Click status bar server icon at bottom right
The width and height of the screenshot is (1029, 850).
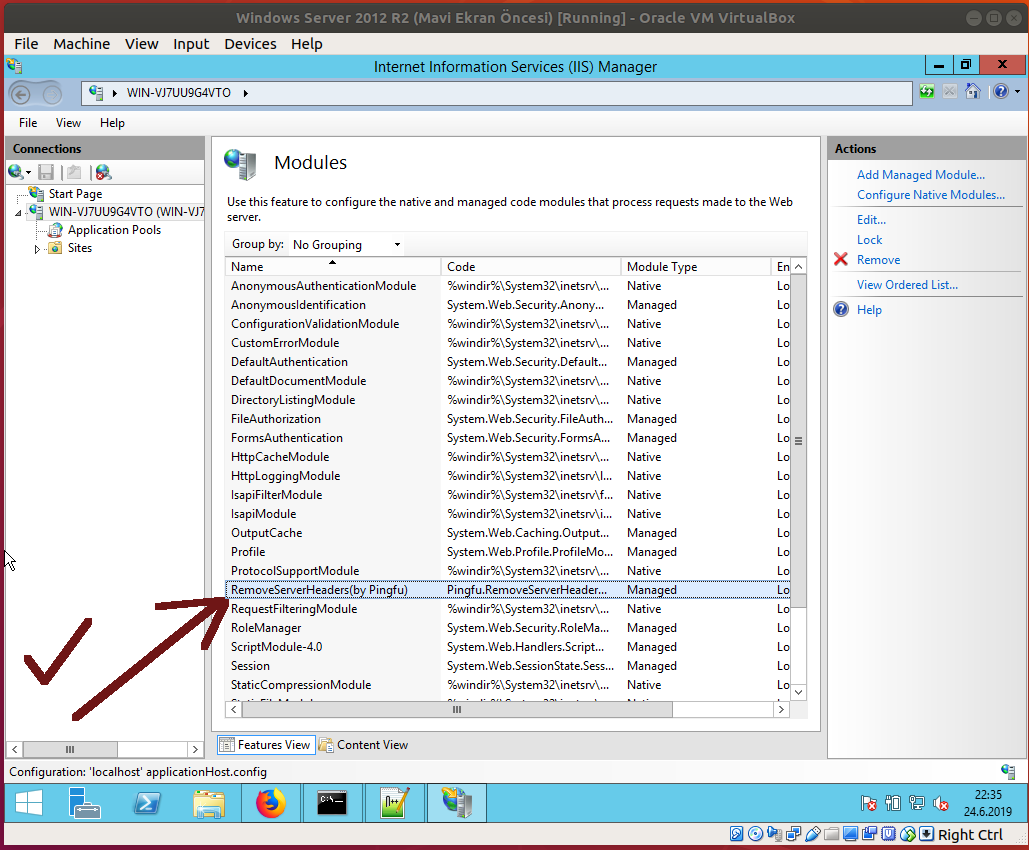[x=1008, y=771]
